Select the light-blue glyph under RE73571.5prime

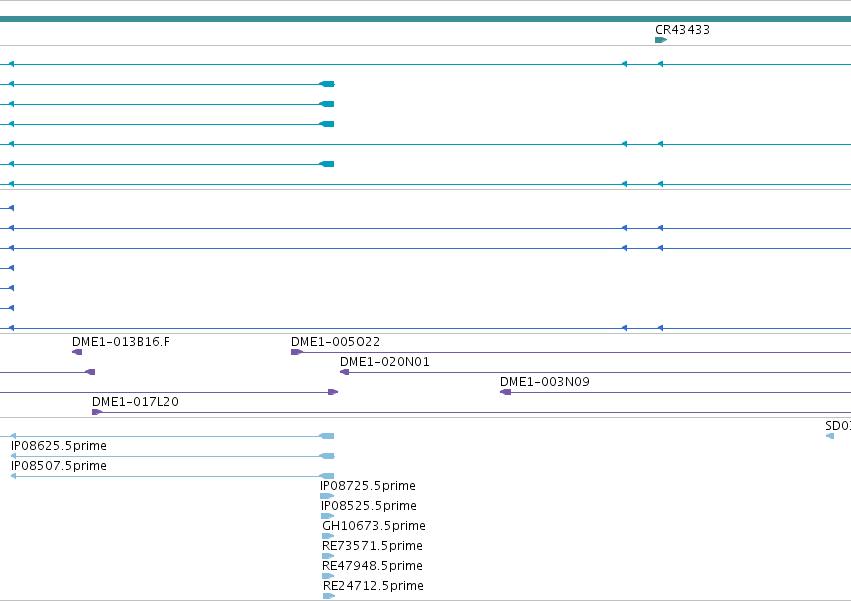pyautogui.click(x=328, y=556)
